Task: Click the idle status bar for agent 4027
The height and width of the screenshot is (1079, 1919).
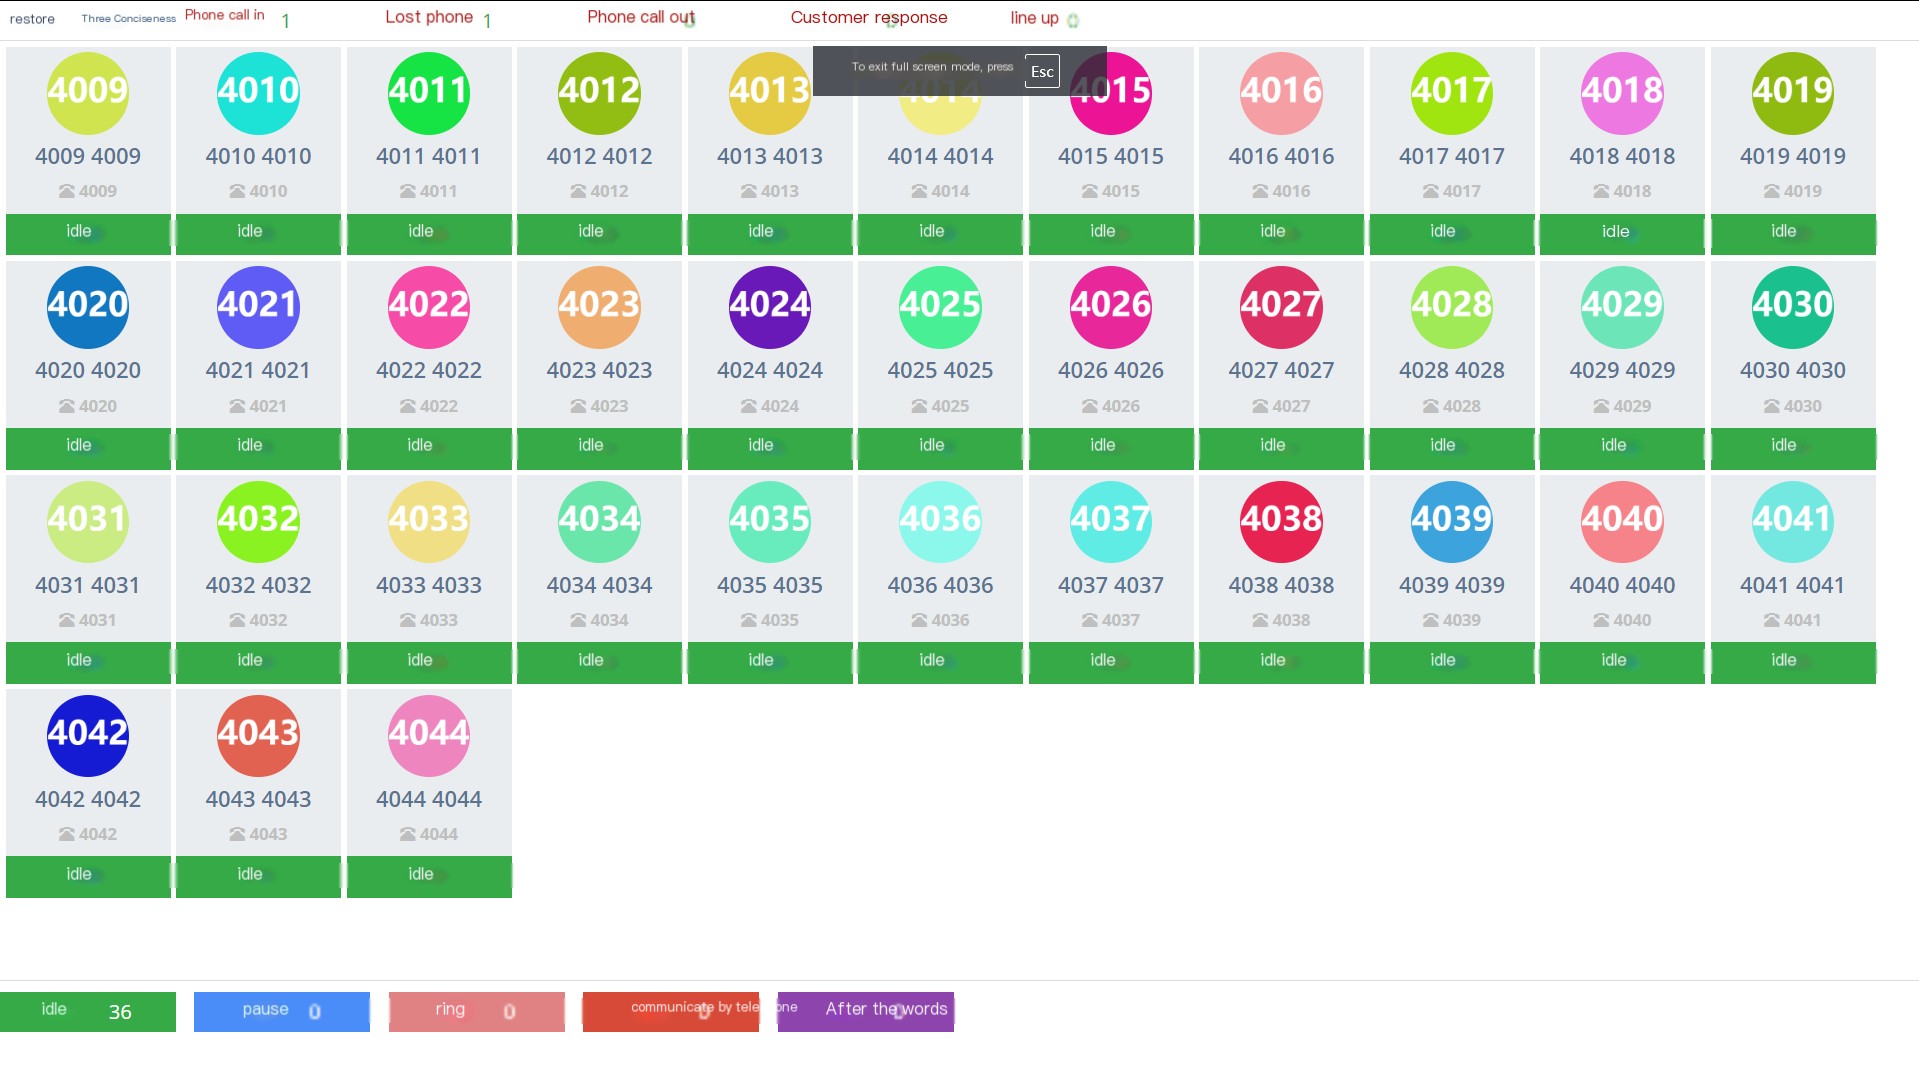Action: [1281, 448]
